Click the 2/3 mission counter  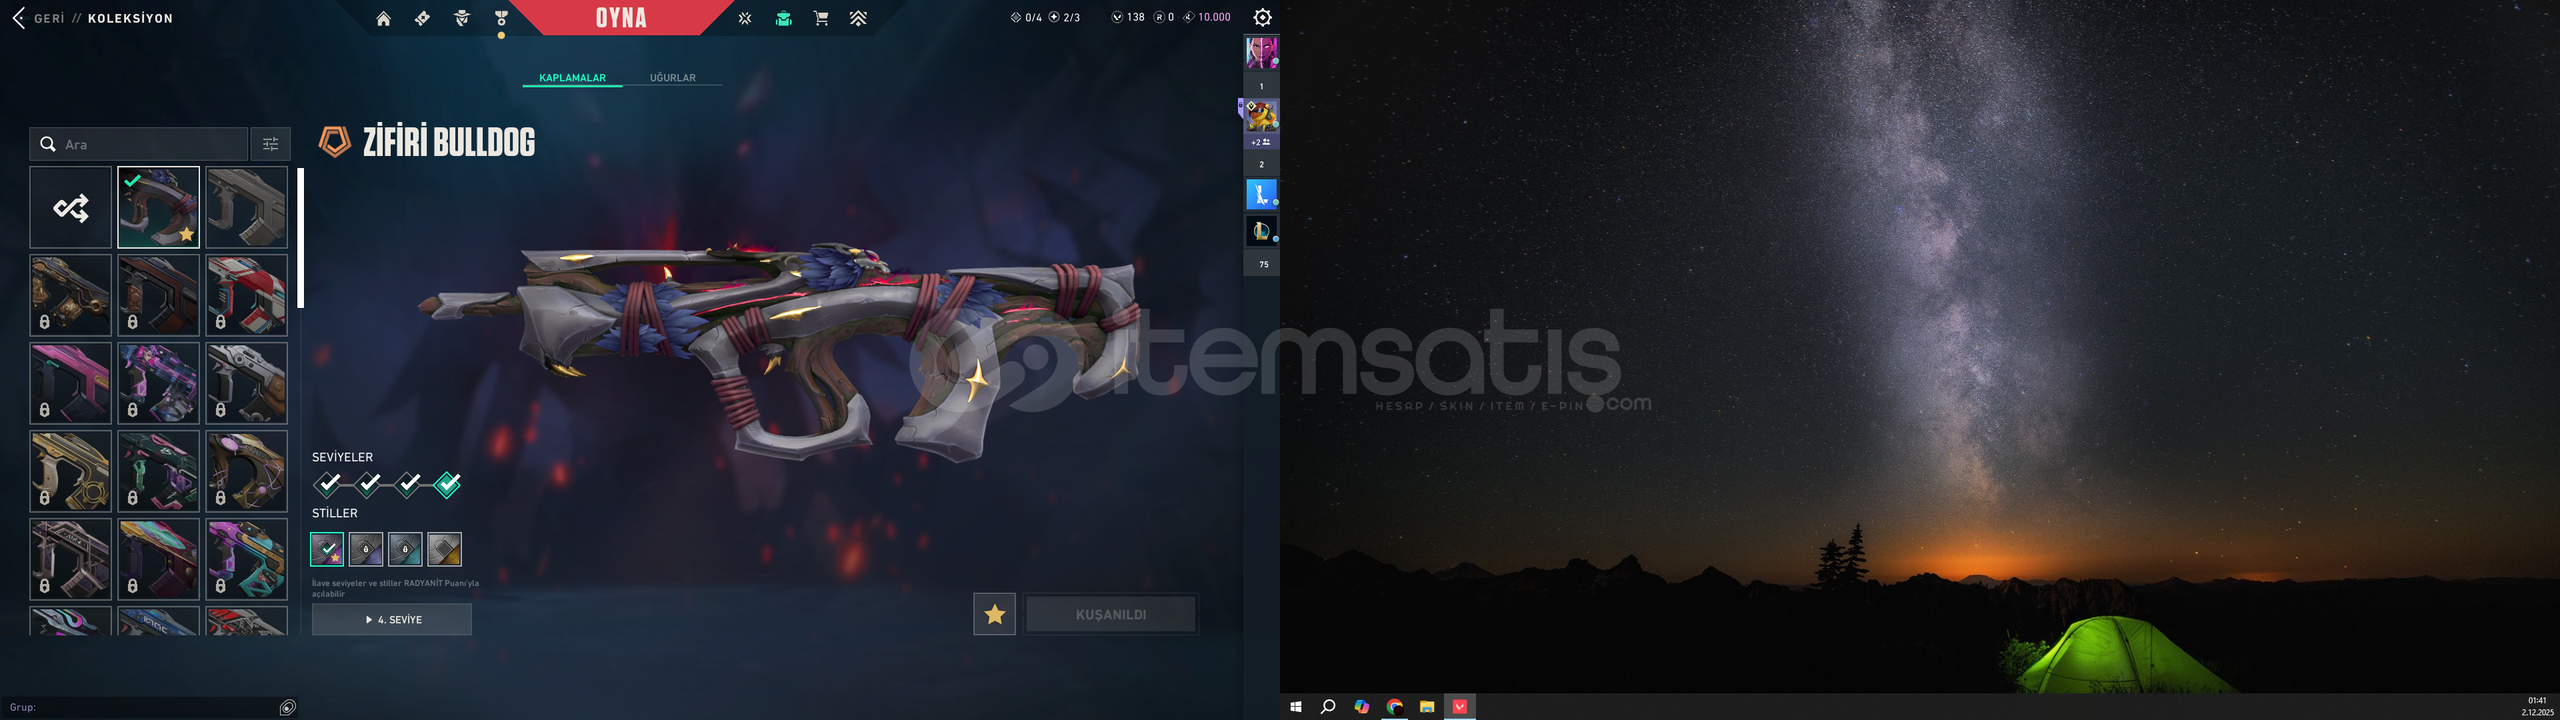coord(1064,17)
